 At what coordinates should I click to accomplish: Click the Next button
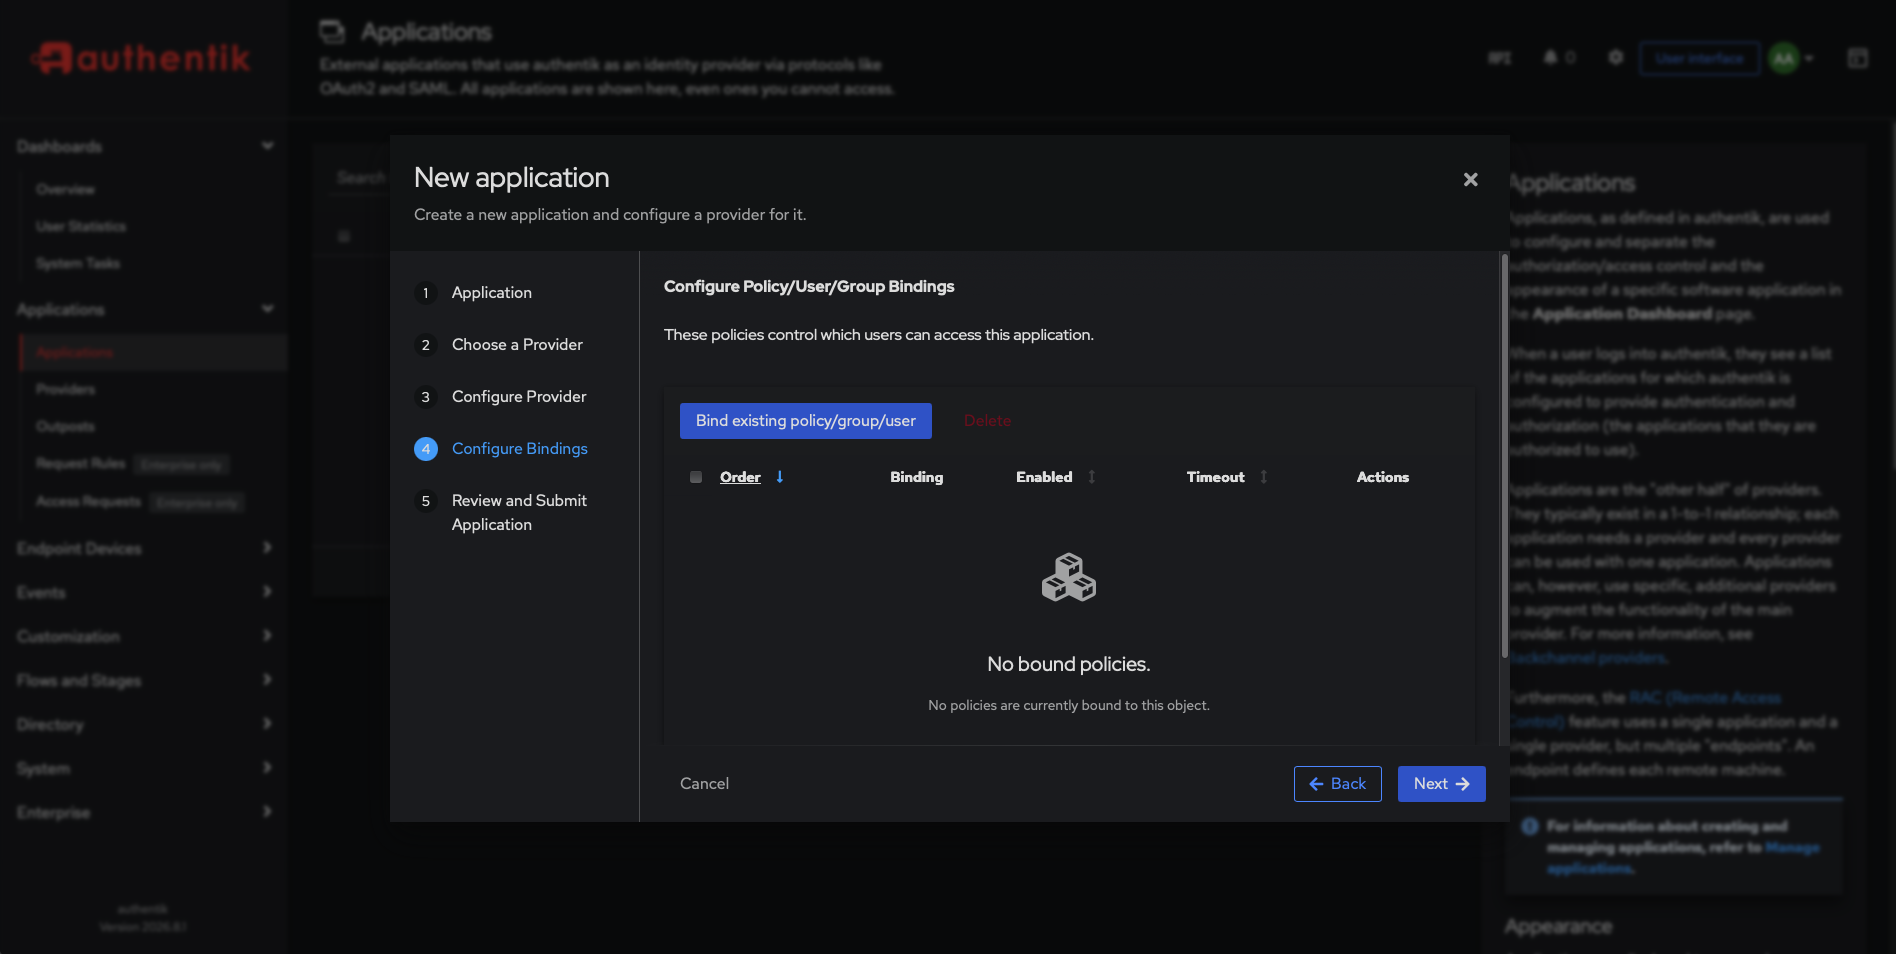tap(1441, 784)
